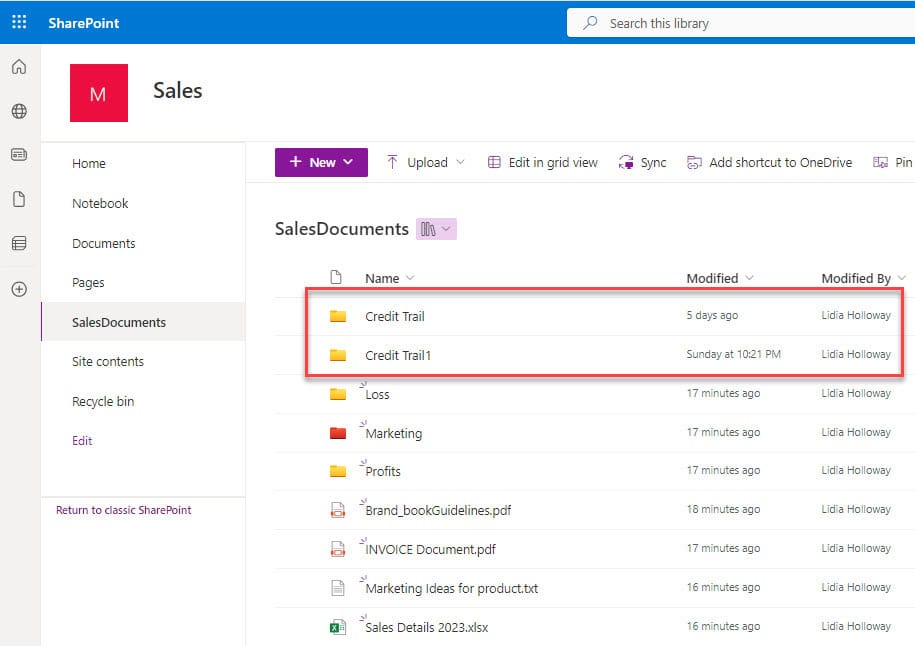Open the My lists icon in app bar
This screenshot has width=915, height=646.
pos(19,243)
